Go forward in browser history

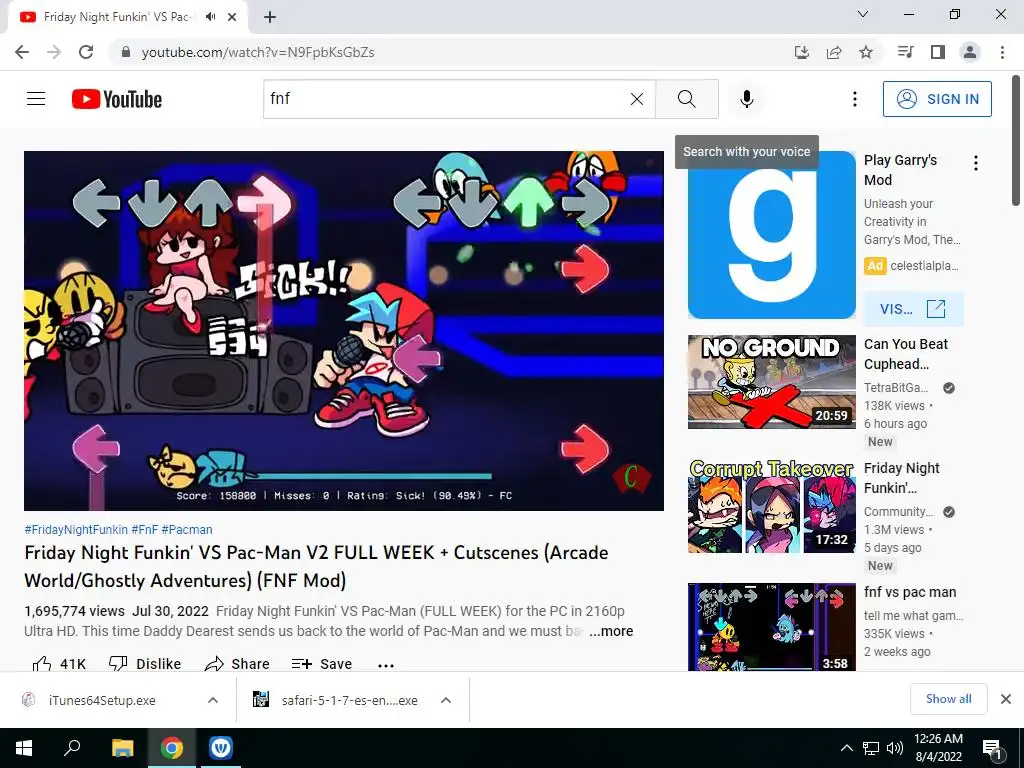(x=54, y=52)
